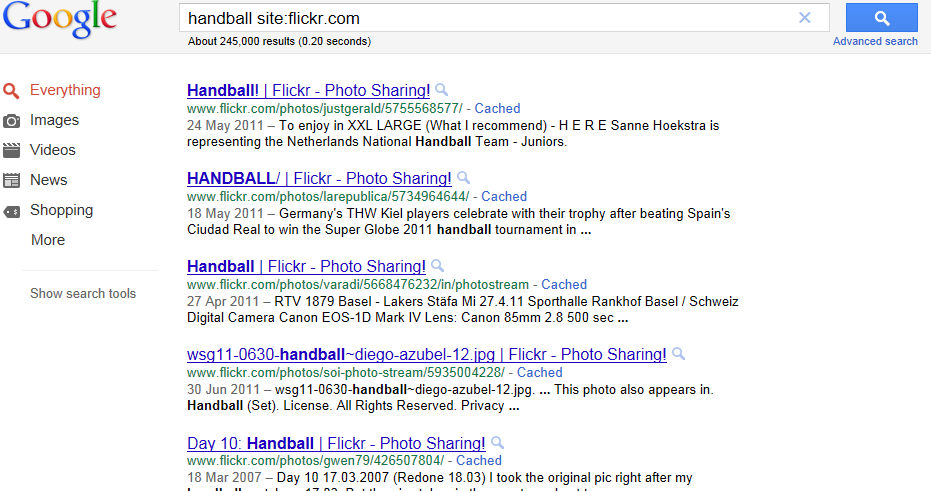This screenshot has width=931, height=491.
Task: Select the Videos clapperboard icon in the sidebar
Action: (11, 150)
